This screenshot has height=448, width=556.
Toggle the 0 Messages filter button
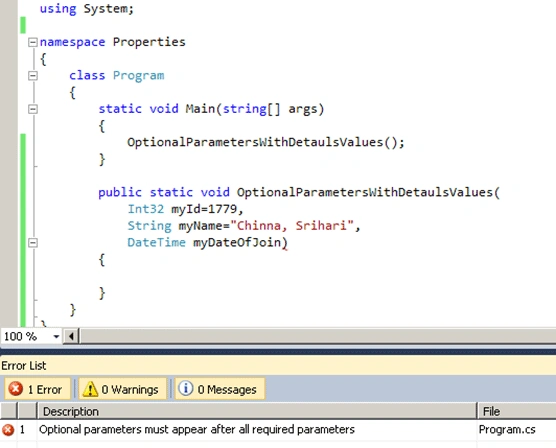tap(219, 389)
